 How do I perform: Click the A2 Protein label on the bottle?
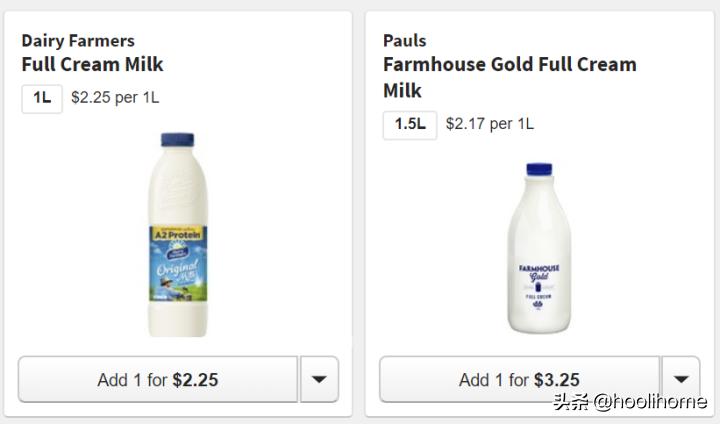[x=176, y=234]
